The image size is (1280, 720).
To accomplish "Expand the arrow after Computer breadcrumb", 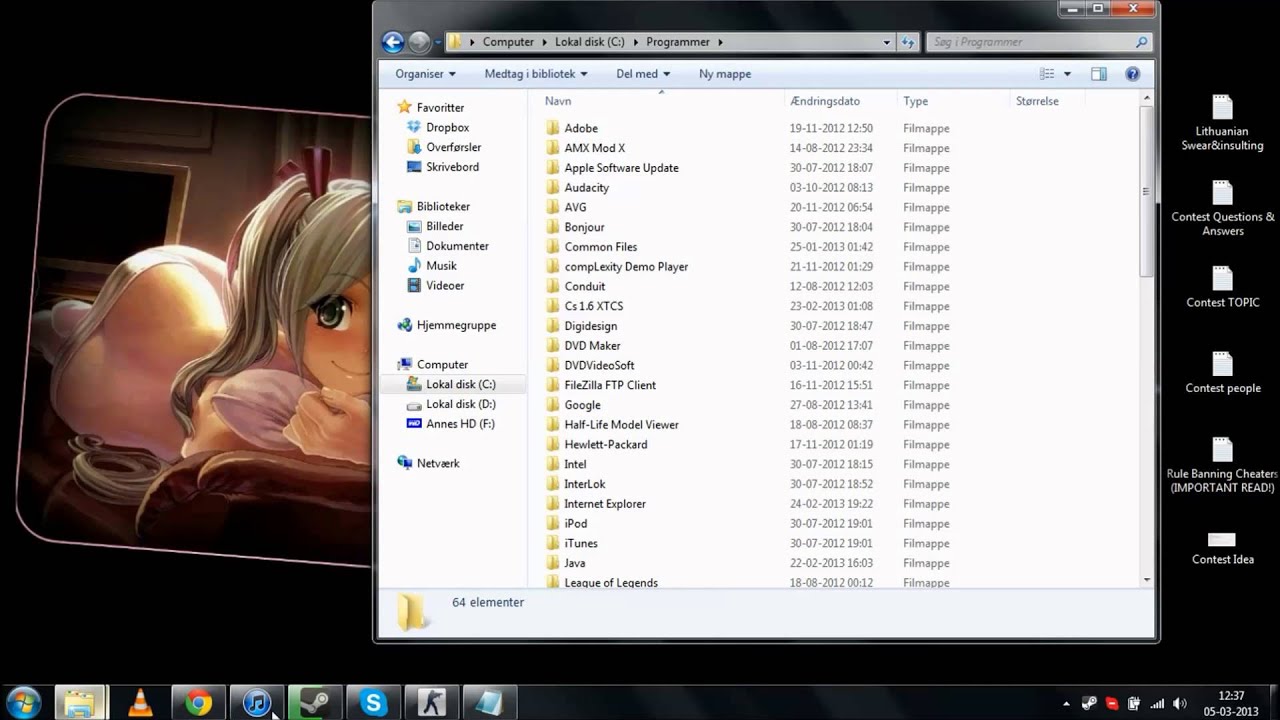I will click(545, 42).
